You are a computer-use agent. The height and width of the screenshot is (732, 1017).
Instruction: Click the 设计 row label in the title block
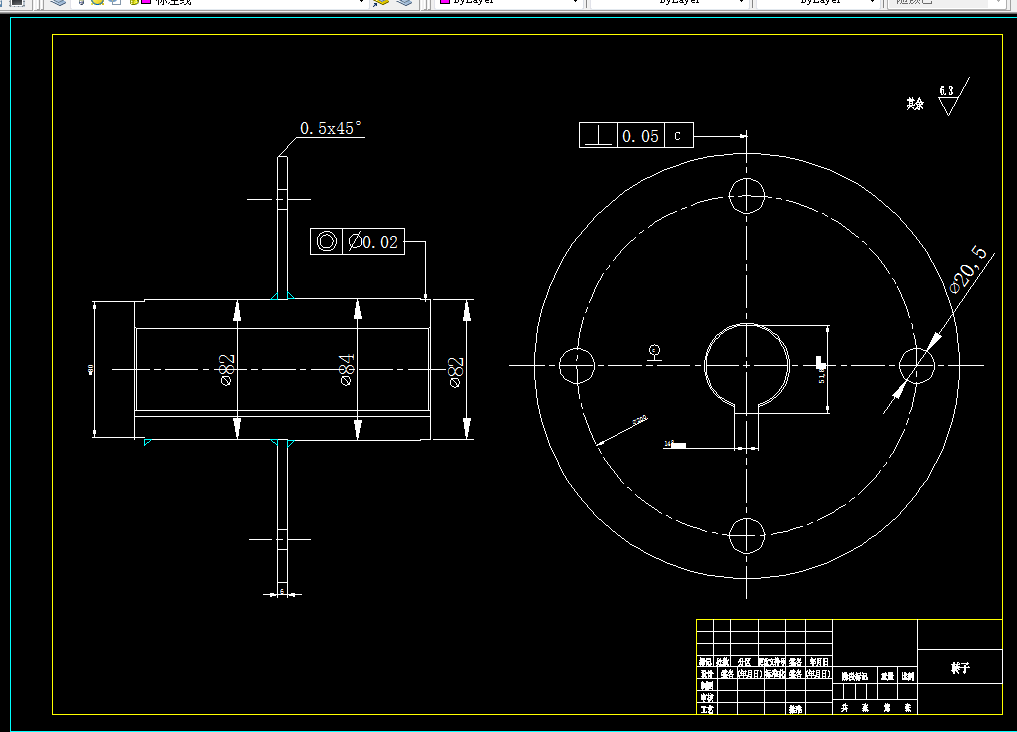point(706,674)
